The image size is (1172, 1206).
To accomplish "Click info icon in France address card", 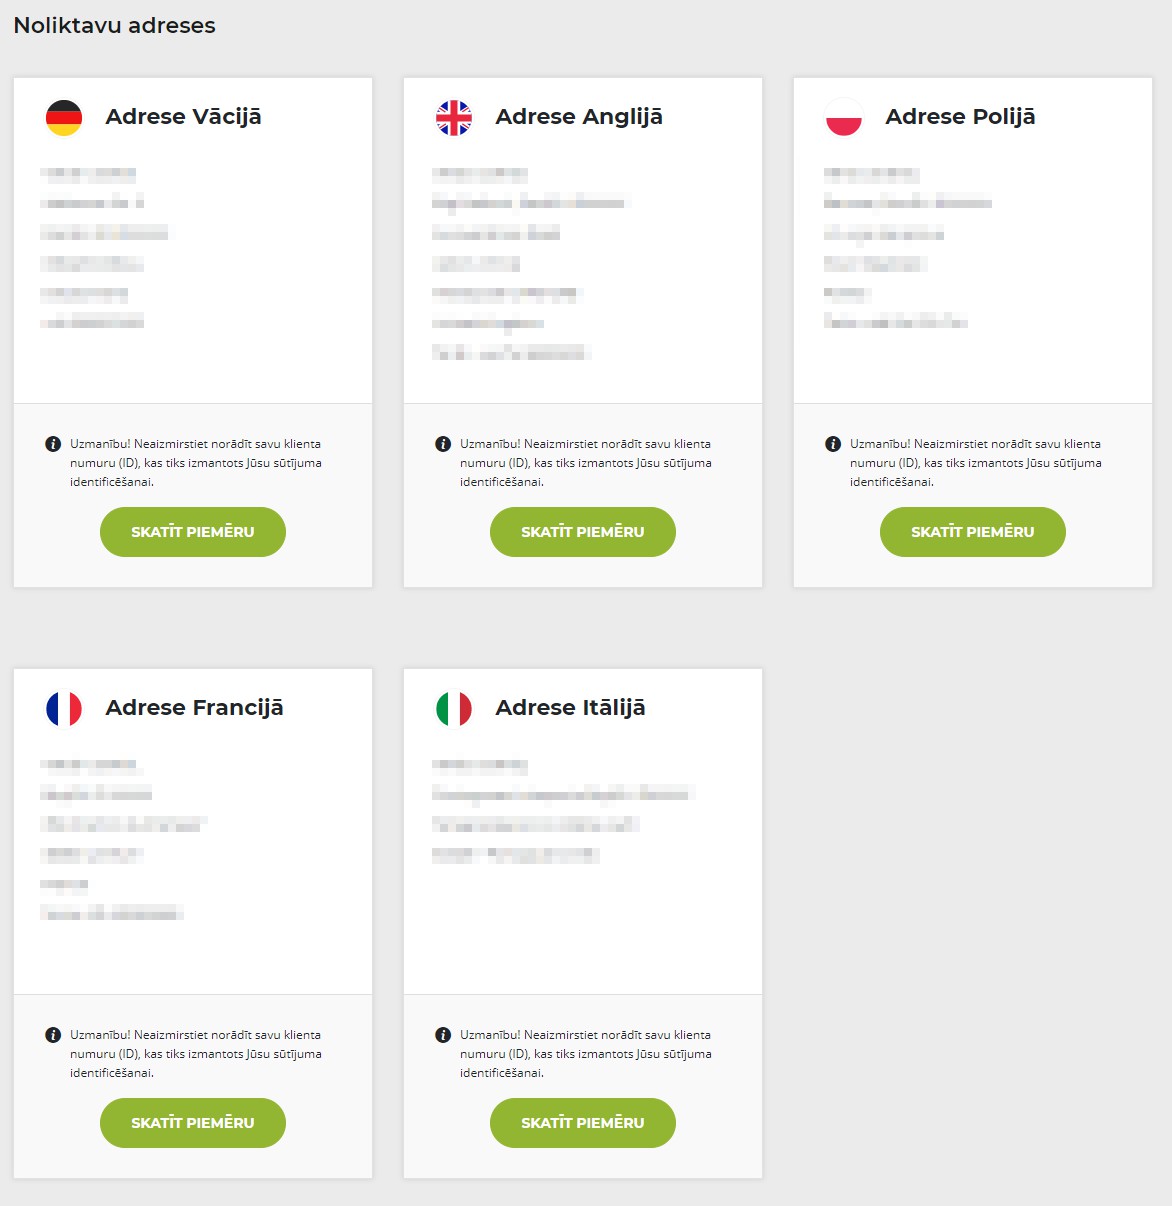I will pos(53,1035).
